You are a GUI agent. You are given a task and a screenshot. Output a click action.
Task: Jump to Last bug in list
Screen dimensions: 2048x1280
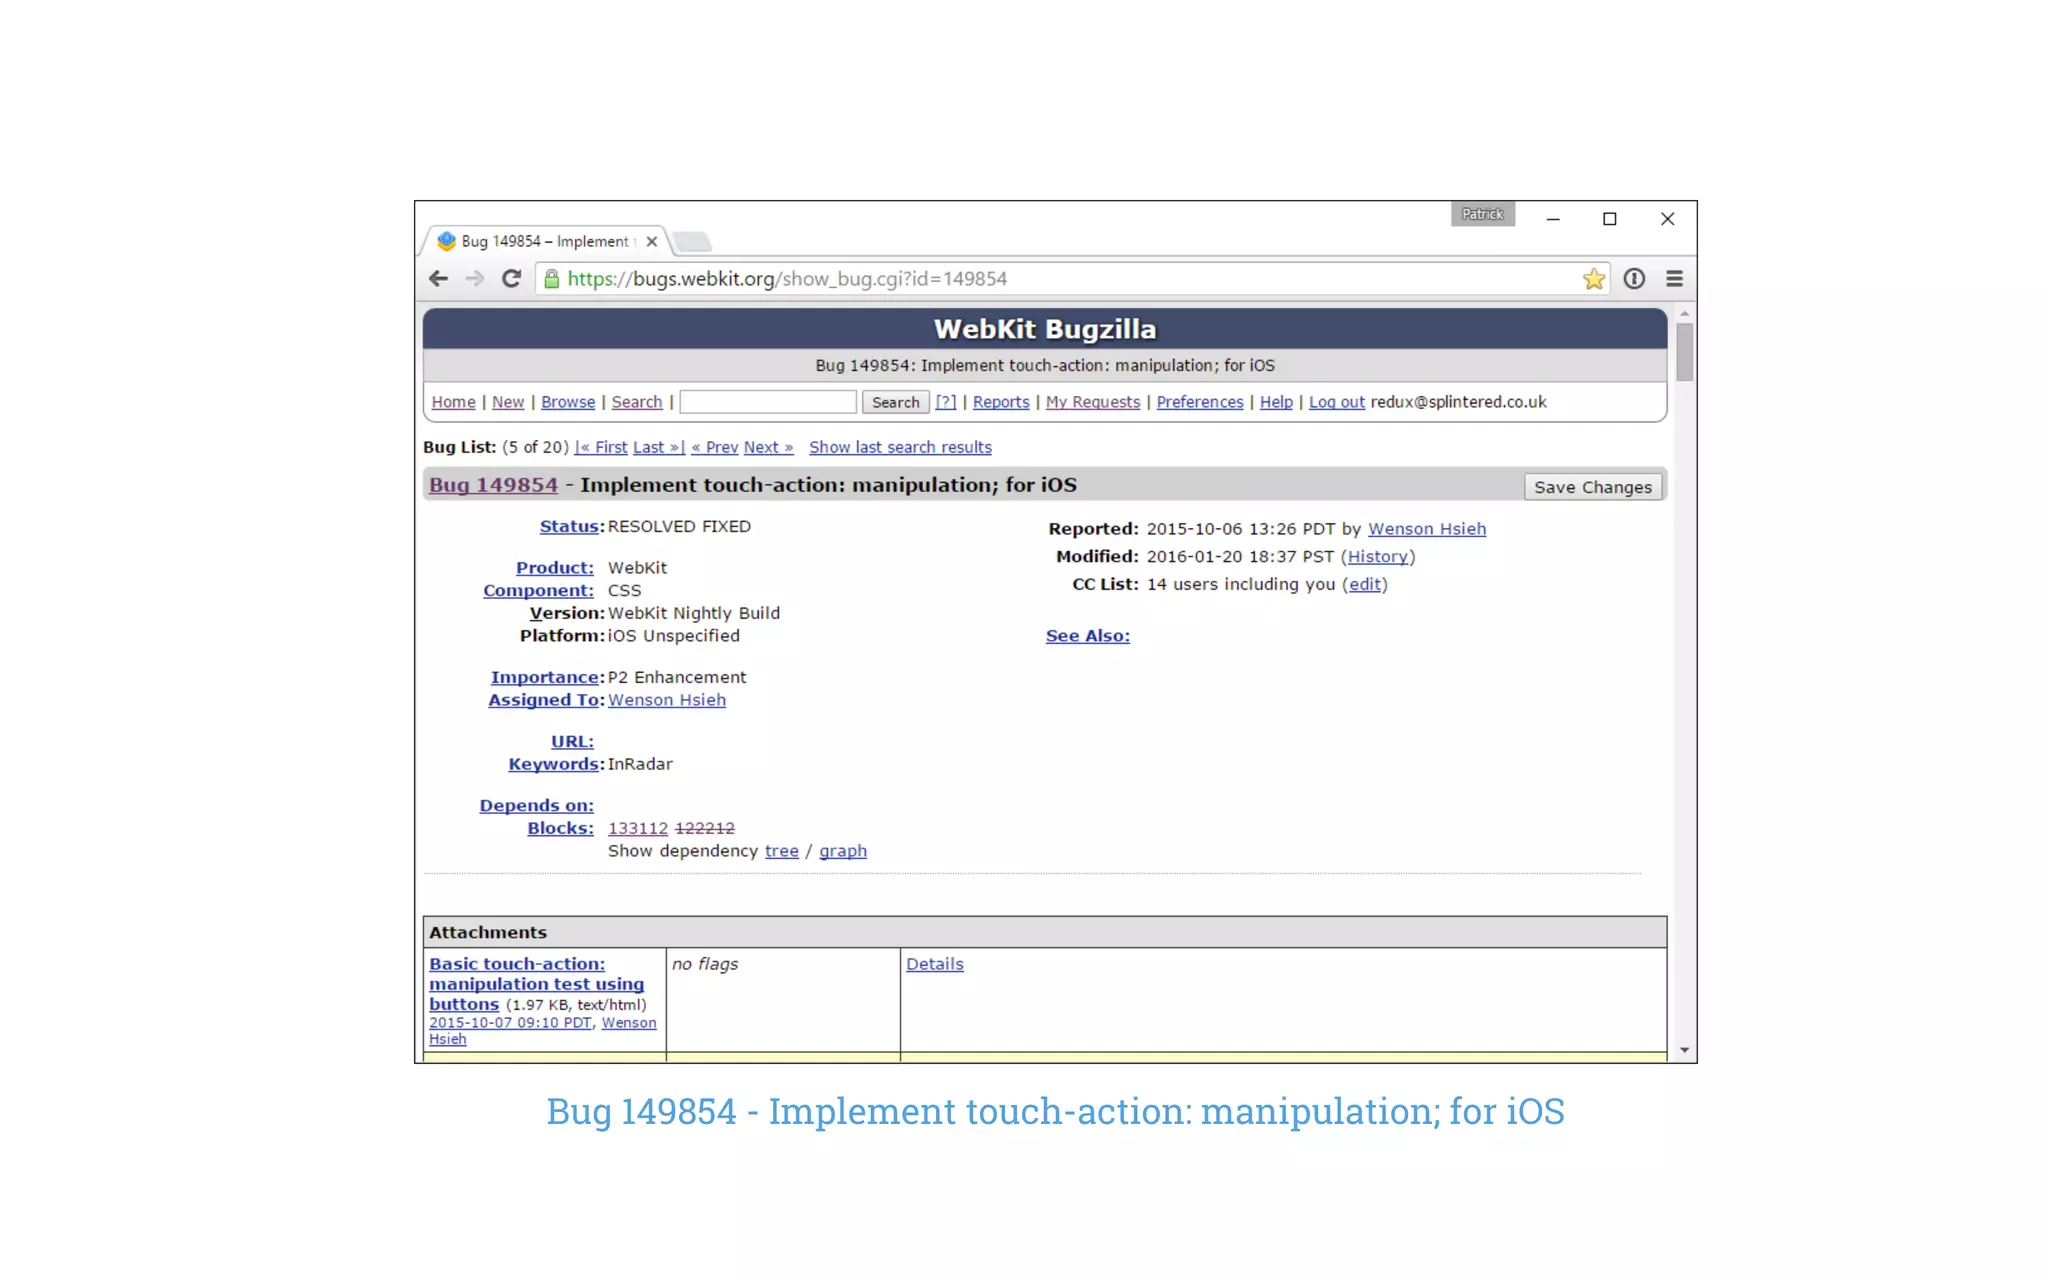point(659,448)
